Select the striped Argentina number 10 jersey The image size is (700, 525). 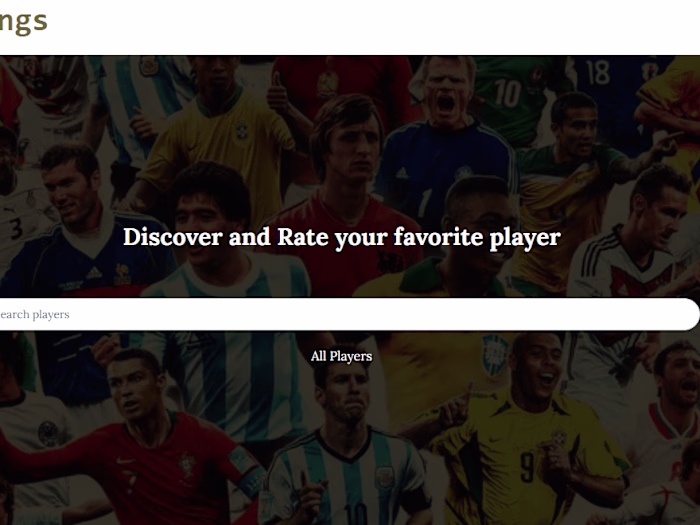pos(350,480)
